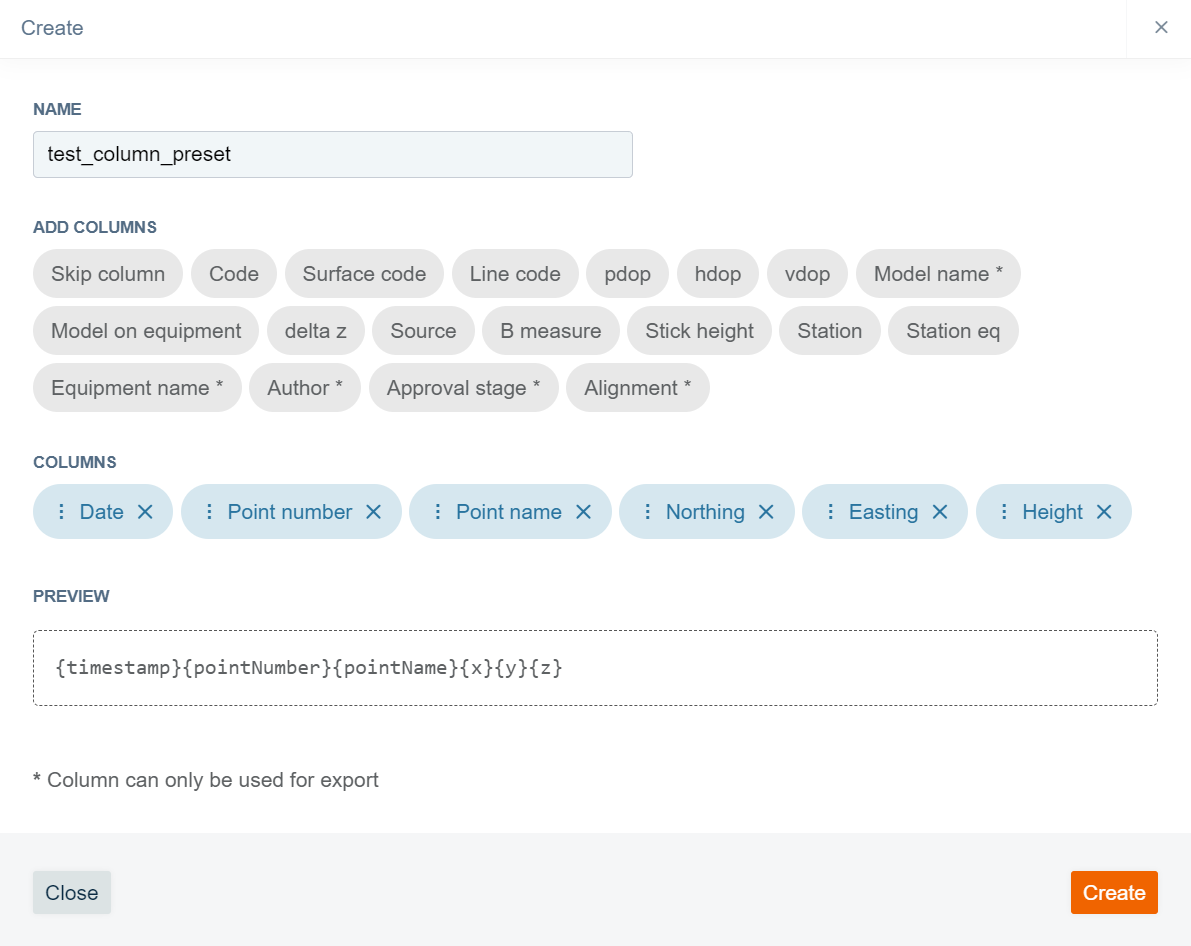Select the Height chip label
The width and height of the screenshot is (1191, 946).
[1053, 512]
